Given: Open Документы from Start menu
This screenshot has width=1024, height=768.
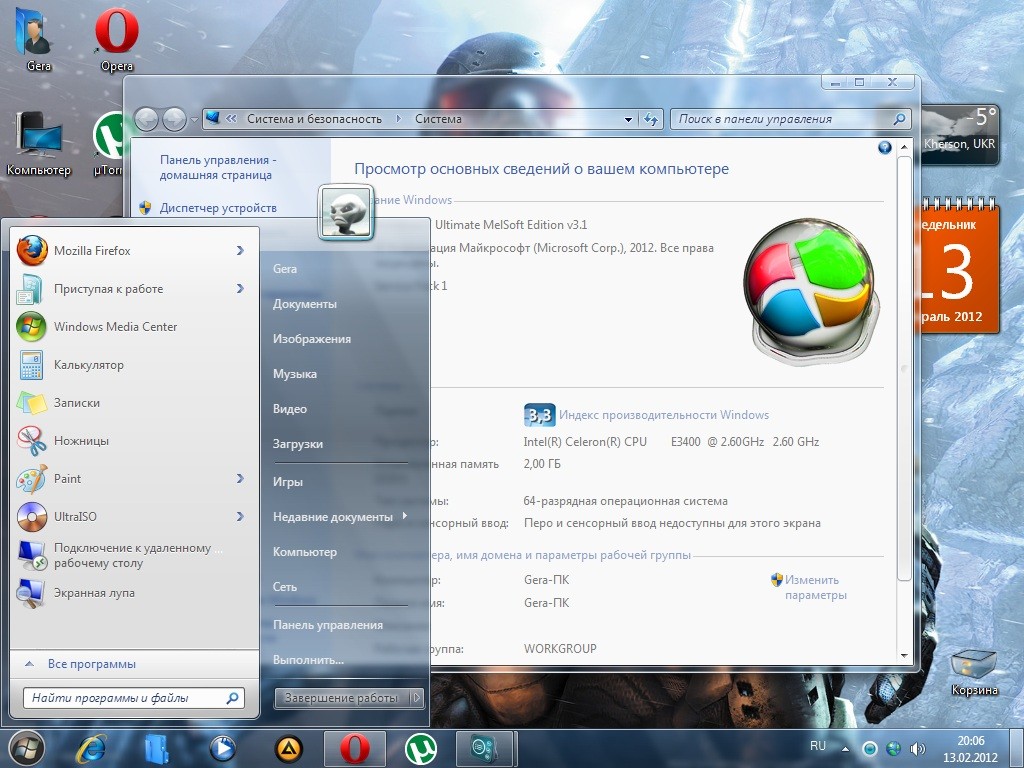Looking at the screenshot, I should click(305, 304).
